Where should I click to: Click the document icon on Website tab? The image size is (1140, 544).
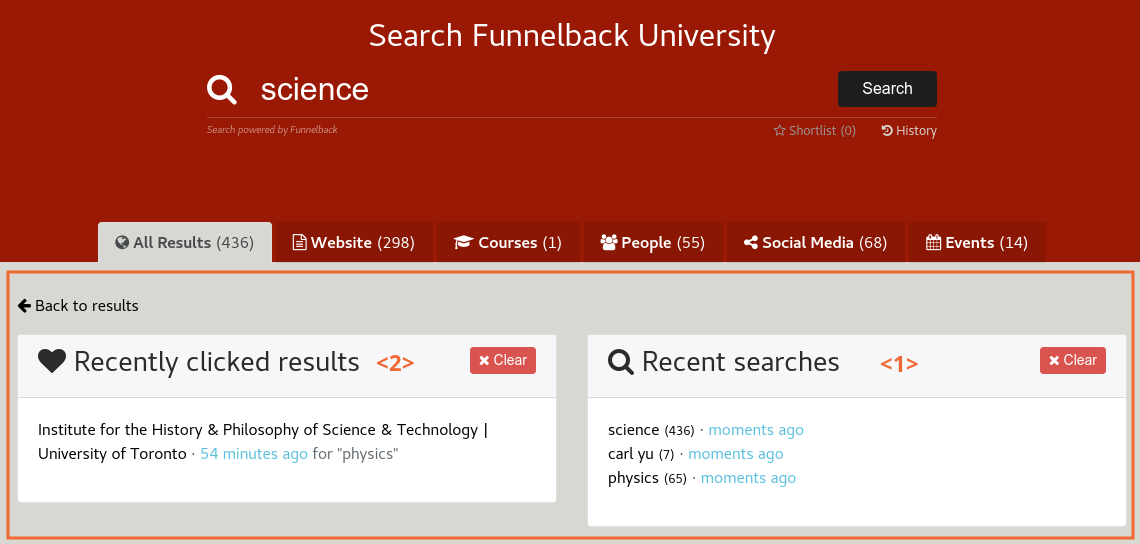pyautogui.click(x=299, y=242)
